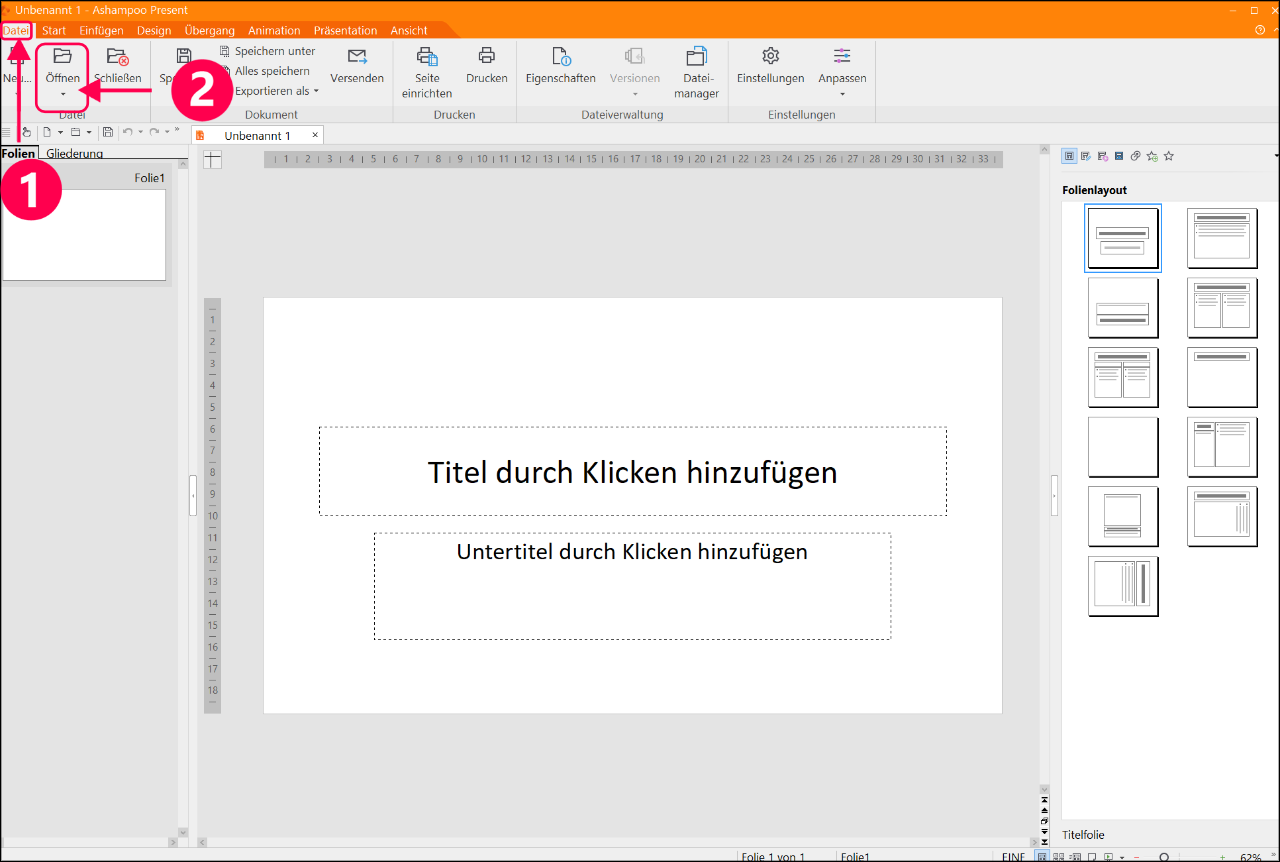The image size is (1280, 862).
Task: Click Alles speichern
Action: 272,71
